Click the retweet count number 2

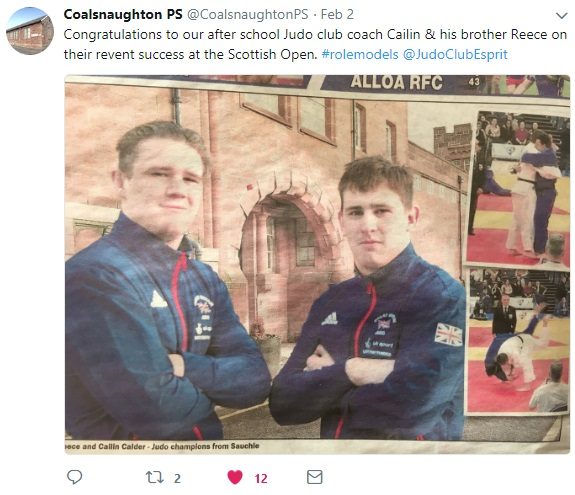coord(177,478)
